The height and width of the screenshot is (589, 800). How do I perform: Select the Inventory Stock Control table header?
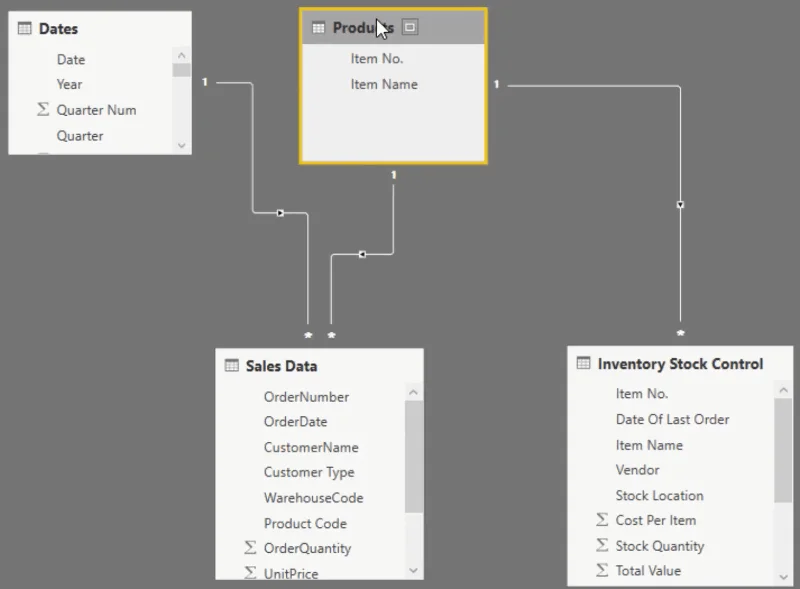click(x=680, y=363)
